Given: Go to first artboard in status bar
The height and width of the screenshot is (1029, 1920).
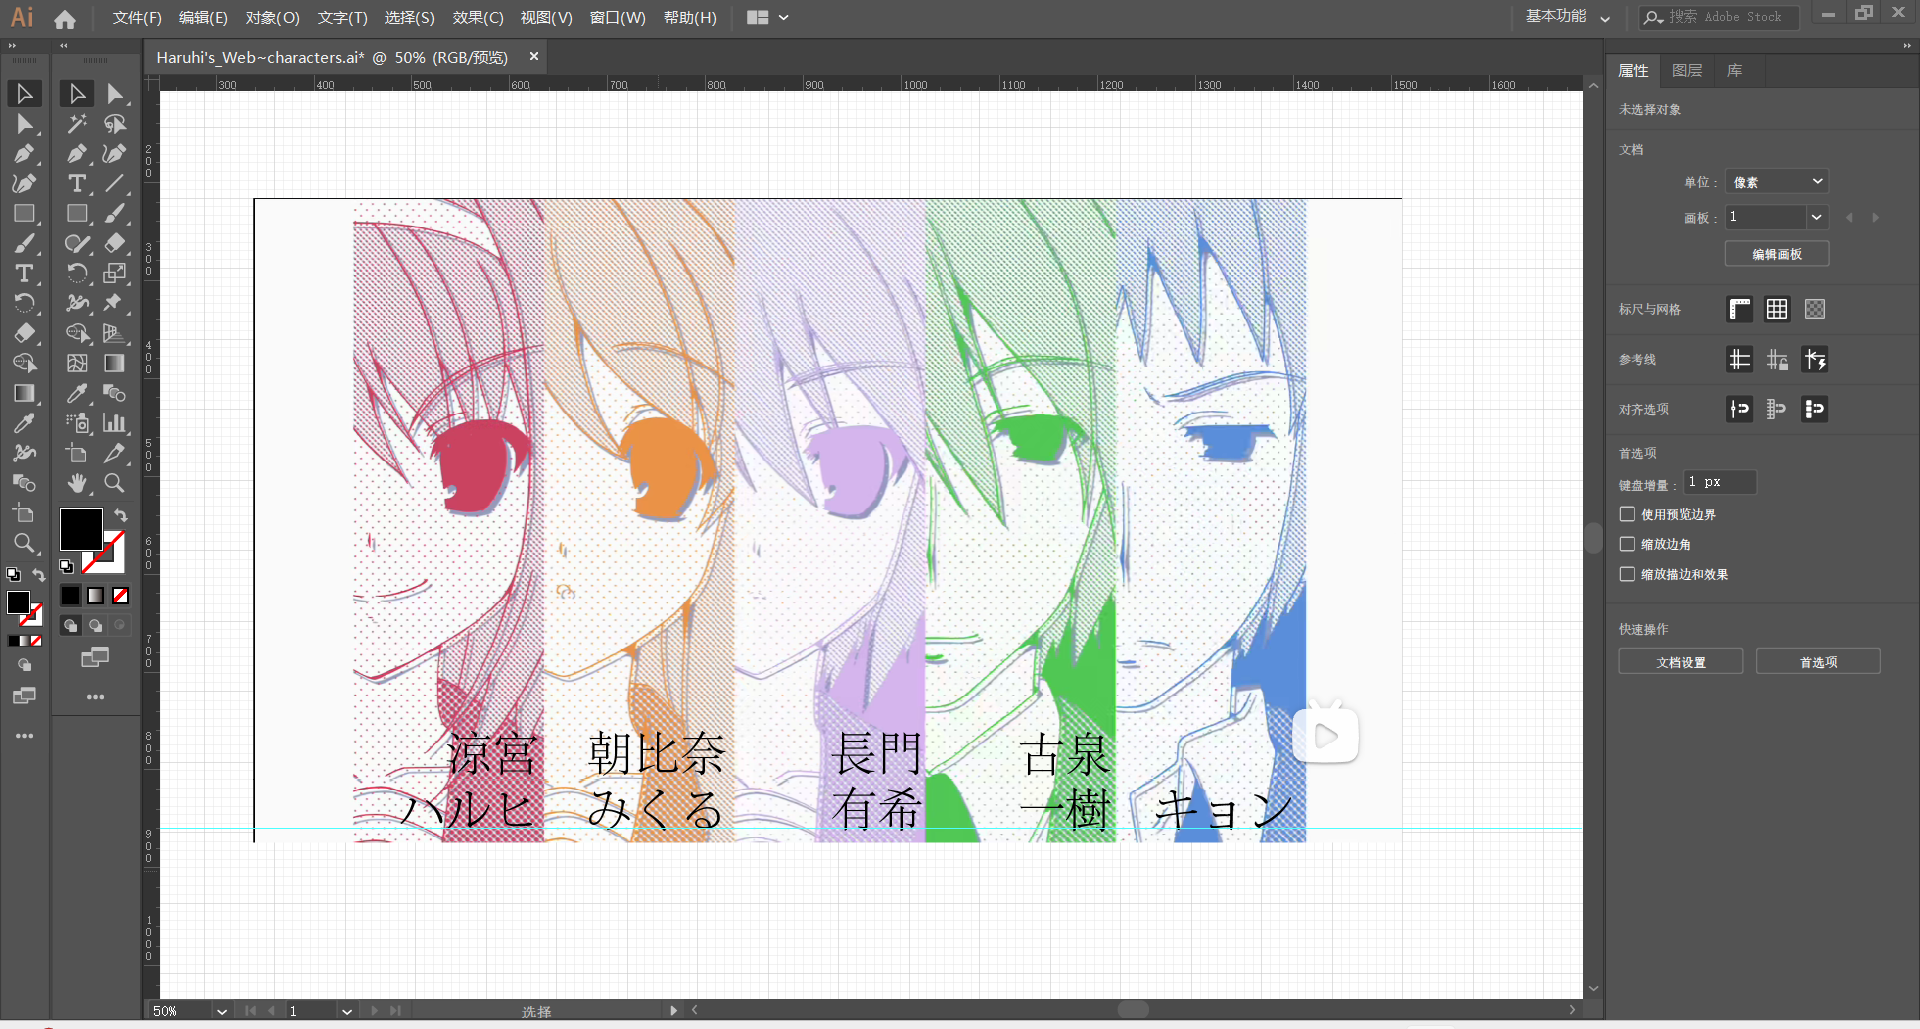Looking at the screenshot, I should click(x=250, y=1011).
